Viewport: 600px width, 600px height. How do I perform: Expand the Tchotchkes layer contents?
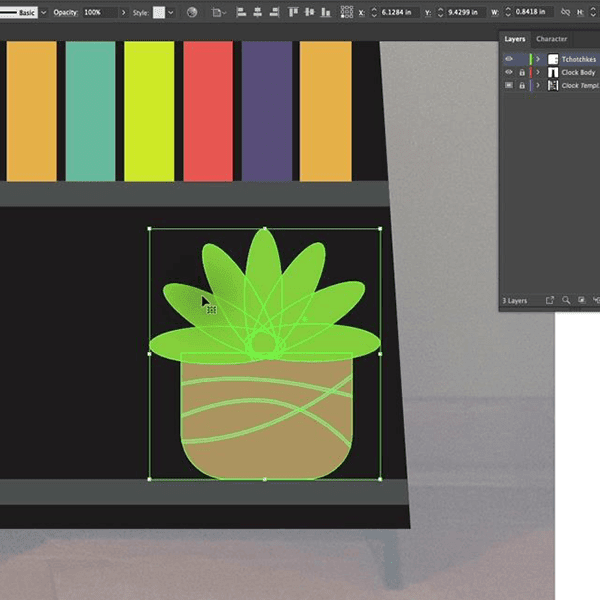(x=538, y=59)
